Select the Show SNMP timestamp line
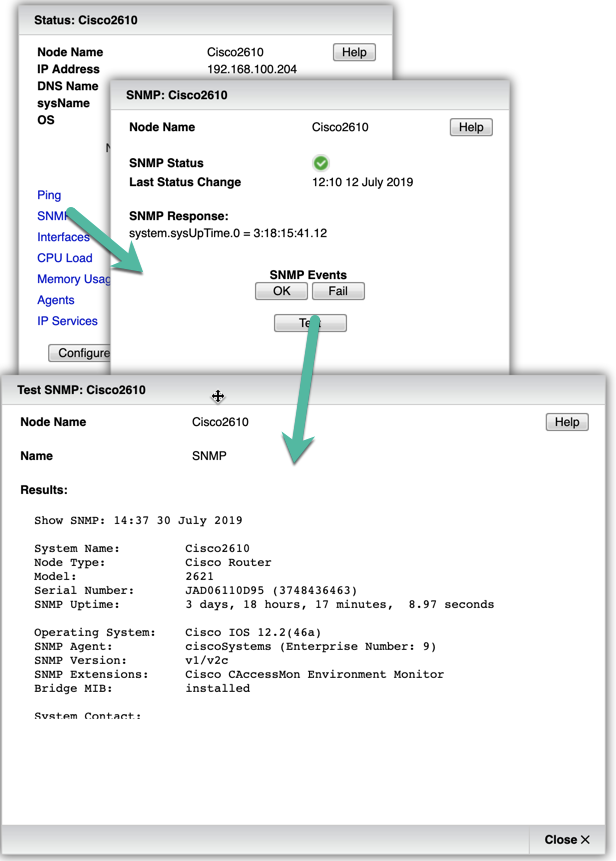This screenshot has width=616, height=861. [x=138, y=521]
